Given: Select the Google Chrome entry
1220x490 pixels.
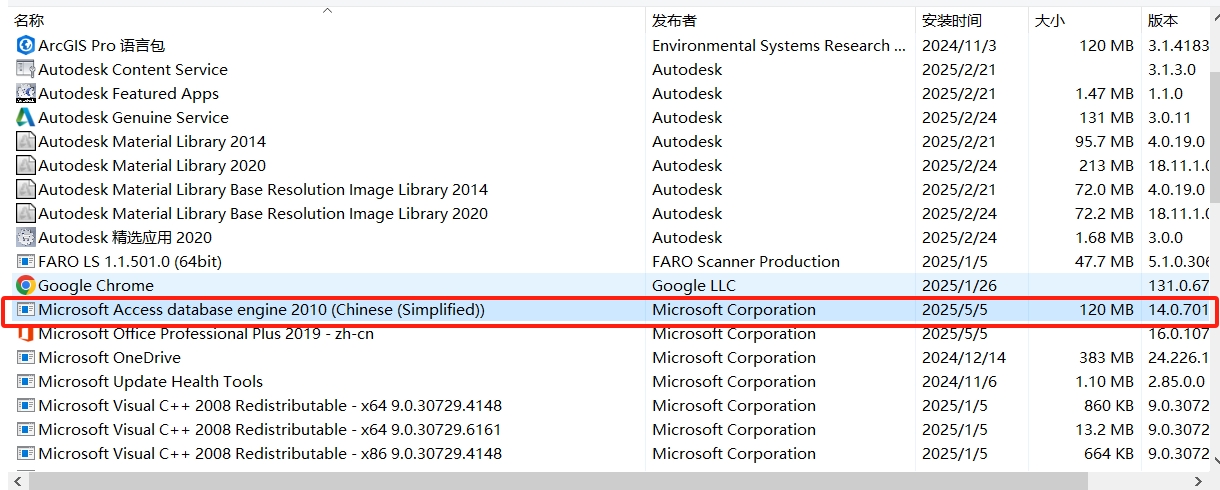Looking at the screenshot, I should (609, 285).
